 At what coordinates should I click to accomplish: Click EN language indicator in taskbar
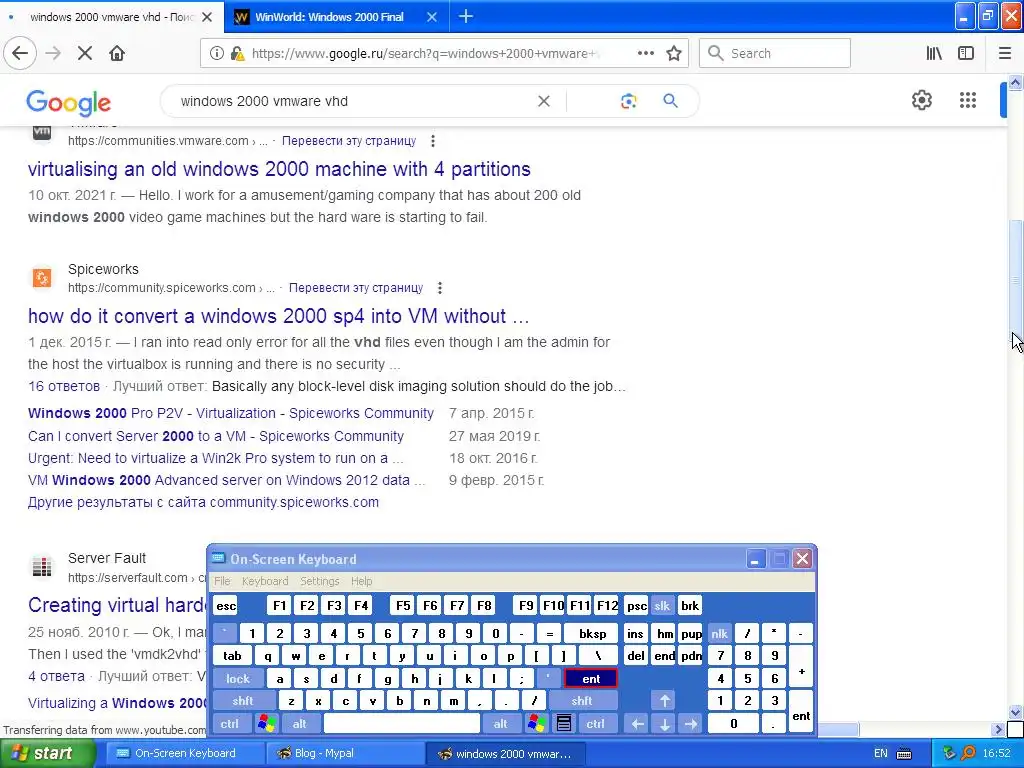[880, 754]
